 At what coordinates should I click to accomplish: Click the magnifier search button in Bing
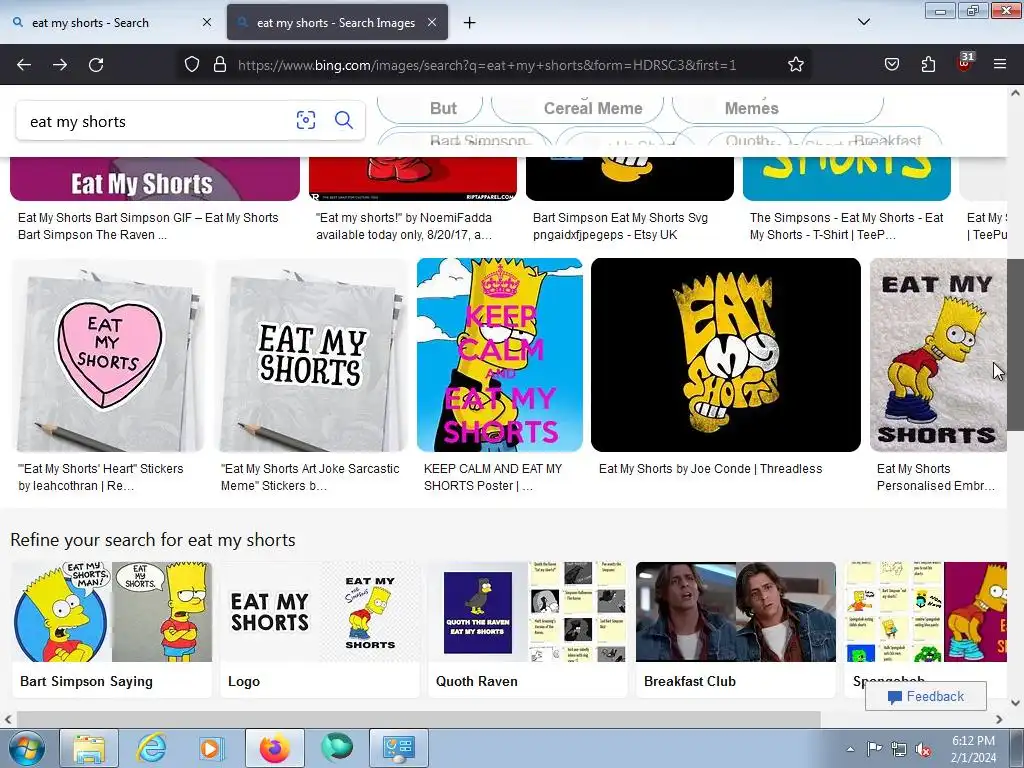(x=344, y=120)
